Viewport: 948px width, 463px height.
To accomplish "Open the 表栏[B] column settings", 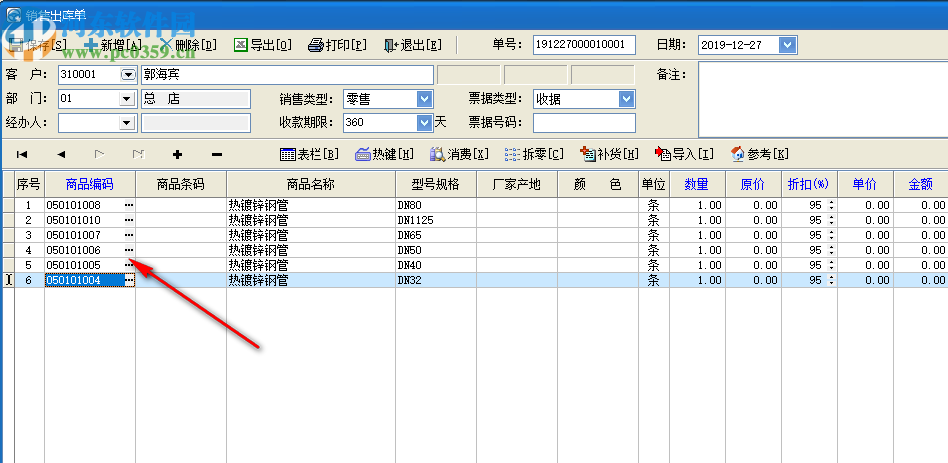I will (309, 154).
